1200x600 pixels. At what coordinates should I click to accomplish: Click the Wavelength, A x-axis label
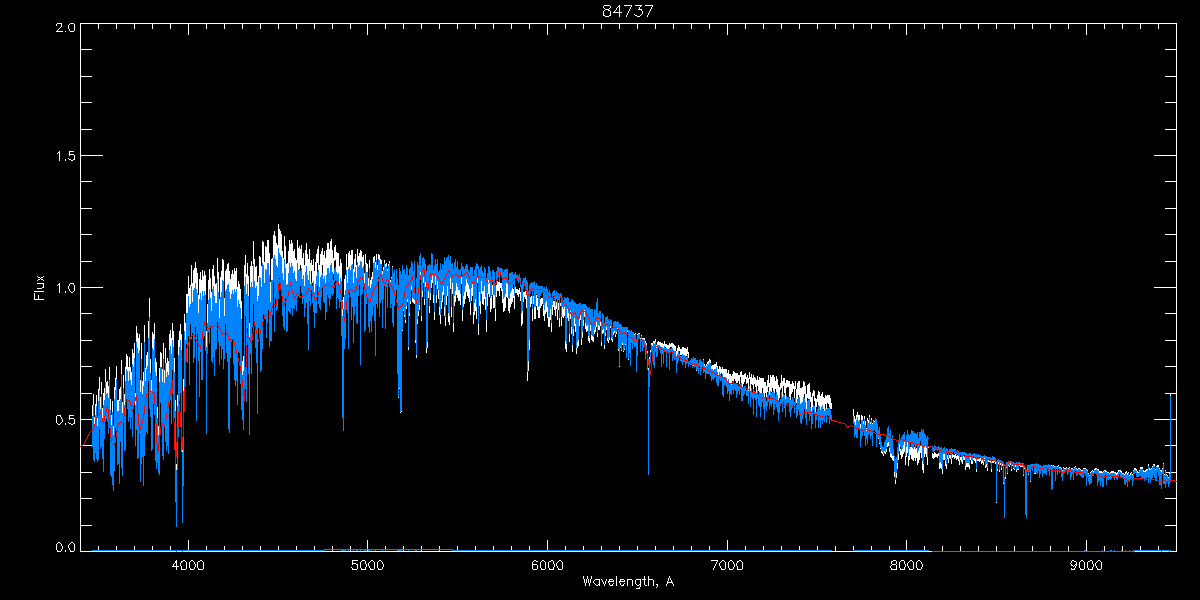[x=628, y=581]
